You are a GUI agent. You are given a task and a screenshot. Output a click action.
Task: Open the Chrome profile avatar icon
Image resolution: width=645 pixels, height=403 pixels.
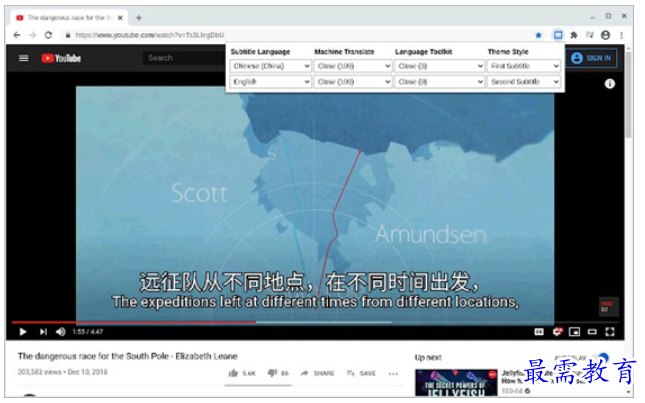[606, 35]
